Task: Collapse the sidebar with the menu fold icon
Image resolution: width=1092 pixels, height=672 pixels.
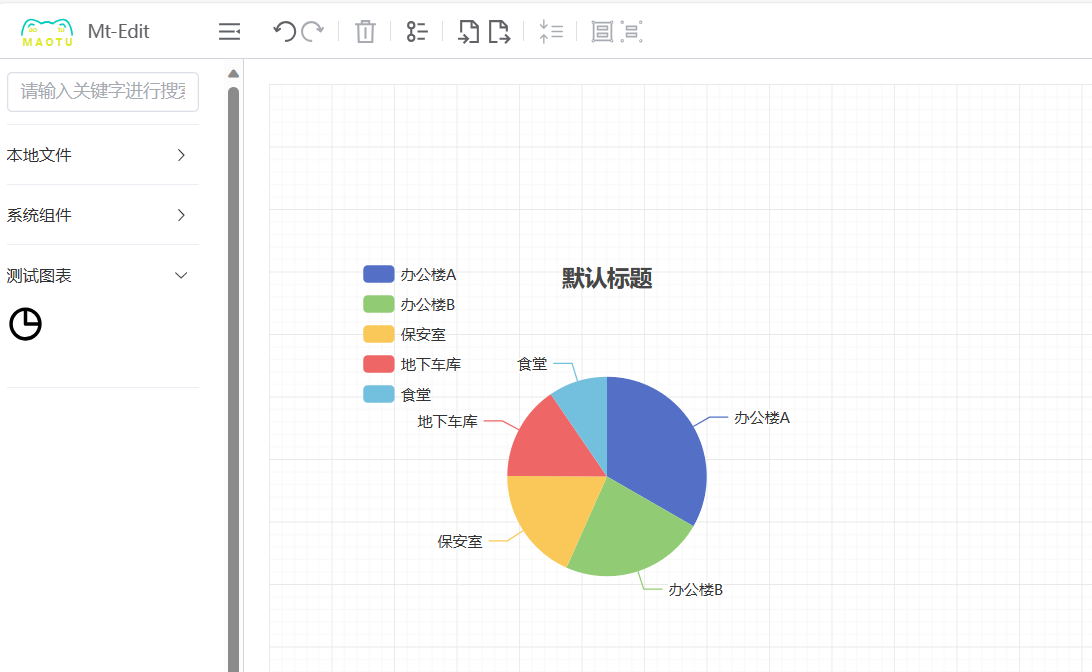Action: 229,32
